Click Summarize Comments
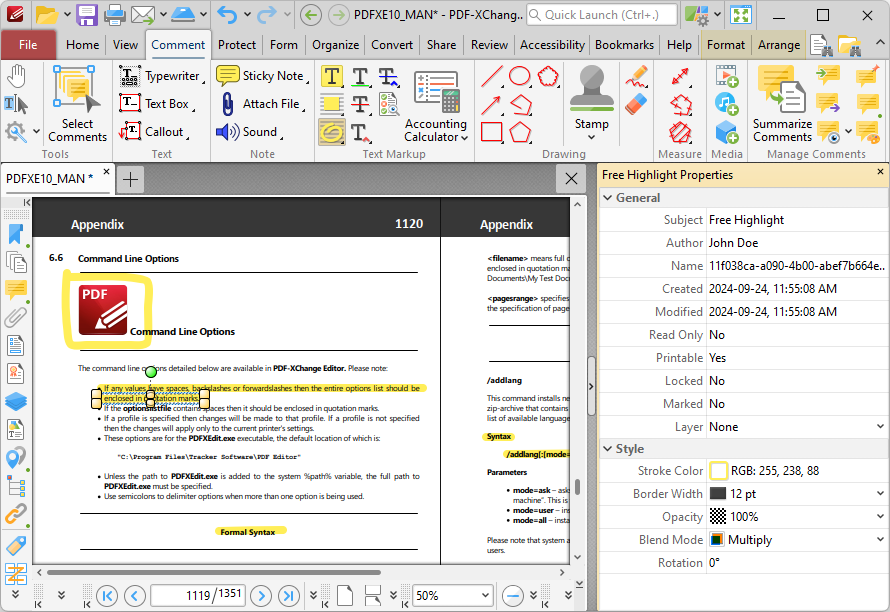This screenshot has height=612, width=890. tap(782, 105)
